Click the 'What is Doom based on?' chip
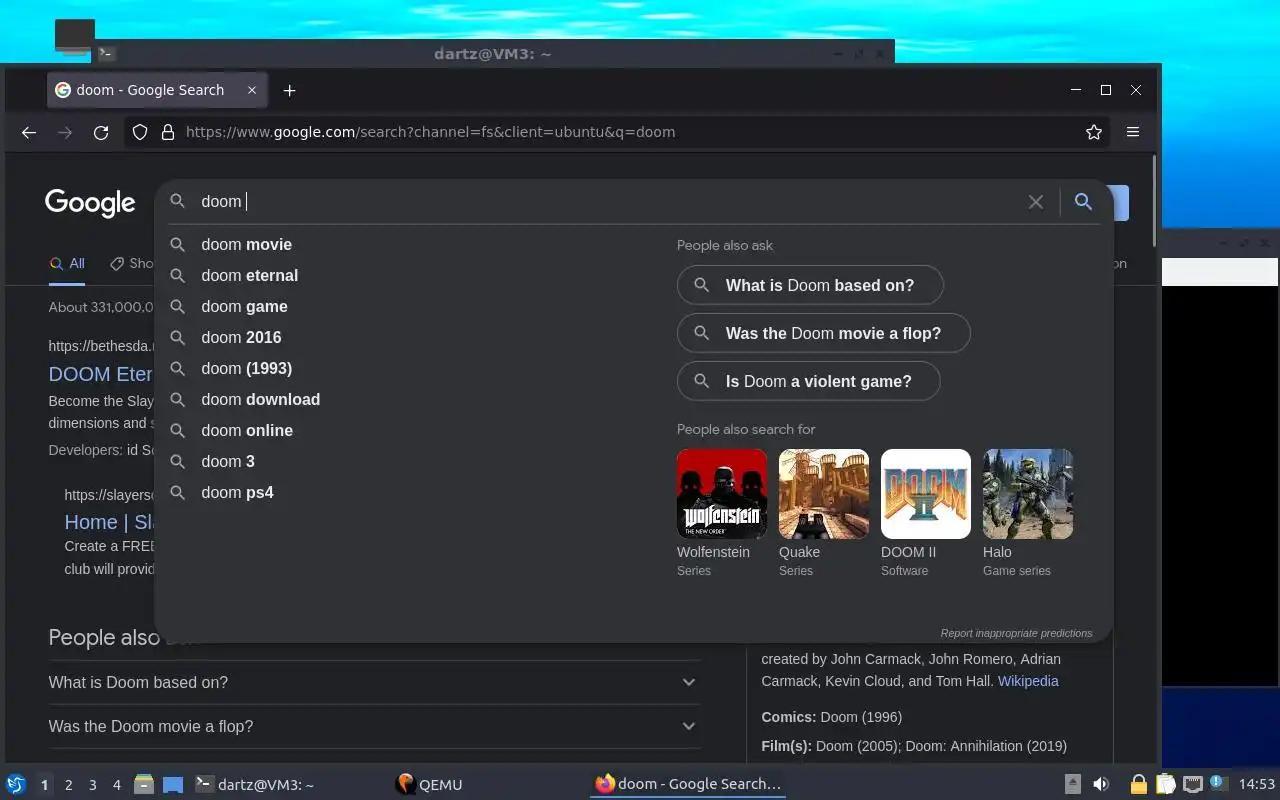The width and height of the screenshot is (1280, 800). (810, 285)
